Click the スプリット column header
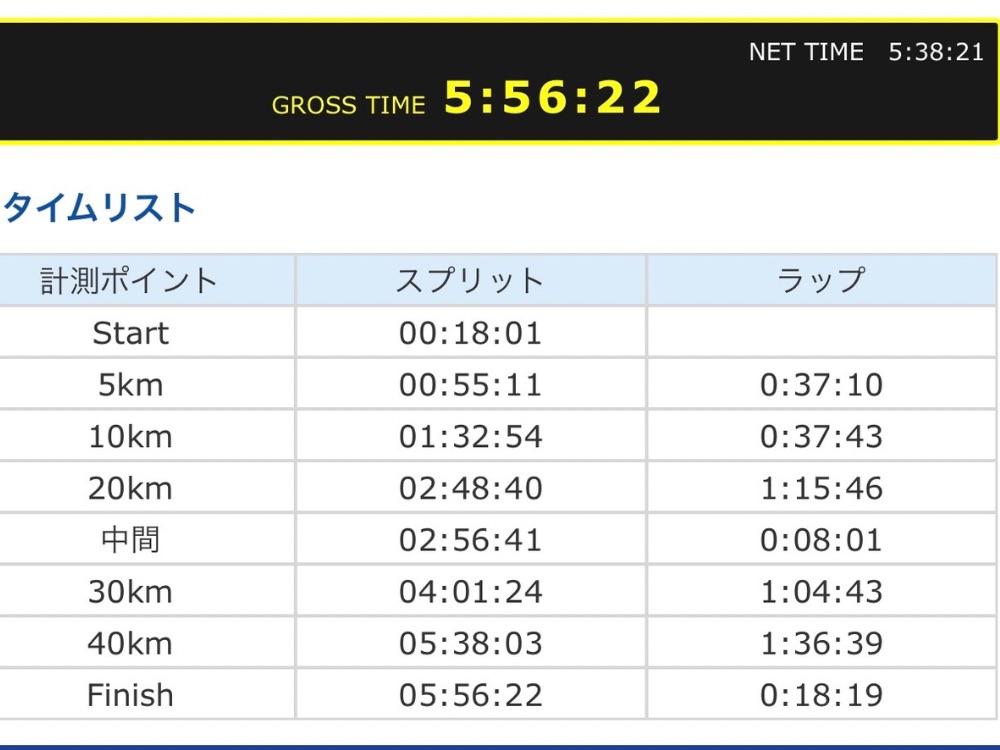Screen dimensions: 1000x750 [x=470, y=281]
